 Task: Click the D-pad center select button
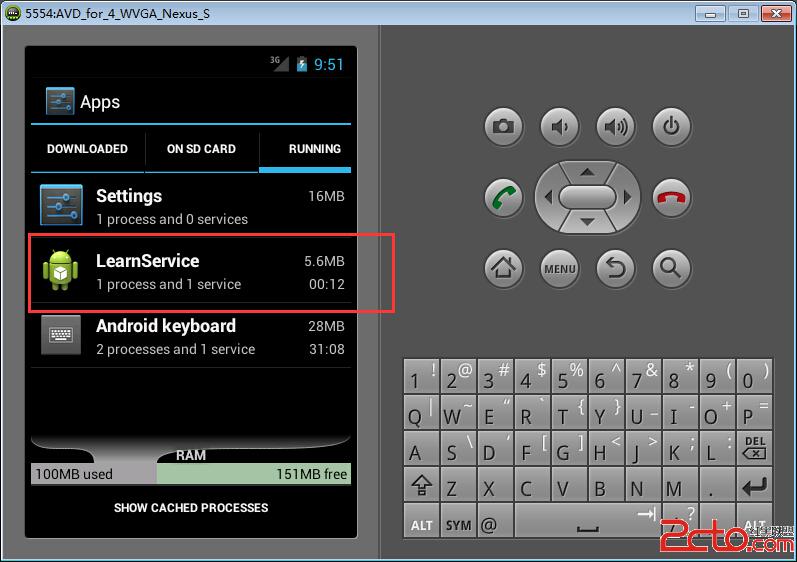[588, 197]
